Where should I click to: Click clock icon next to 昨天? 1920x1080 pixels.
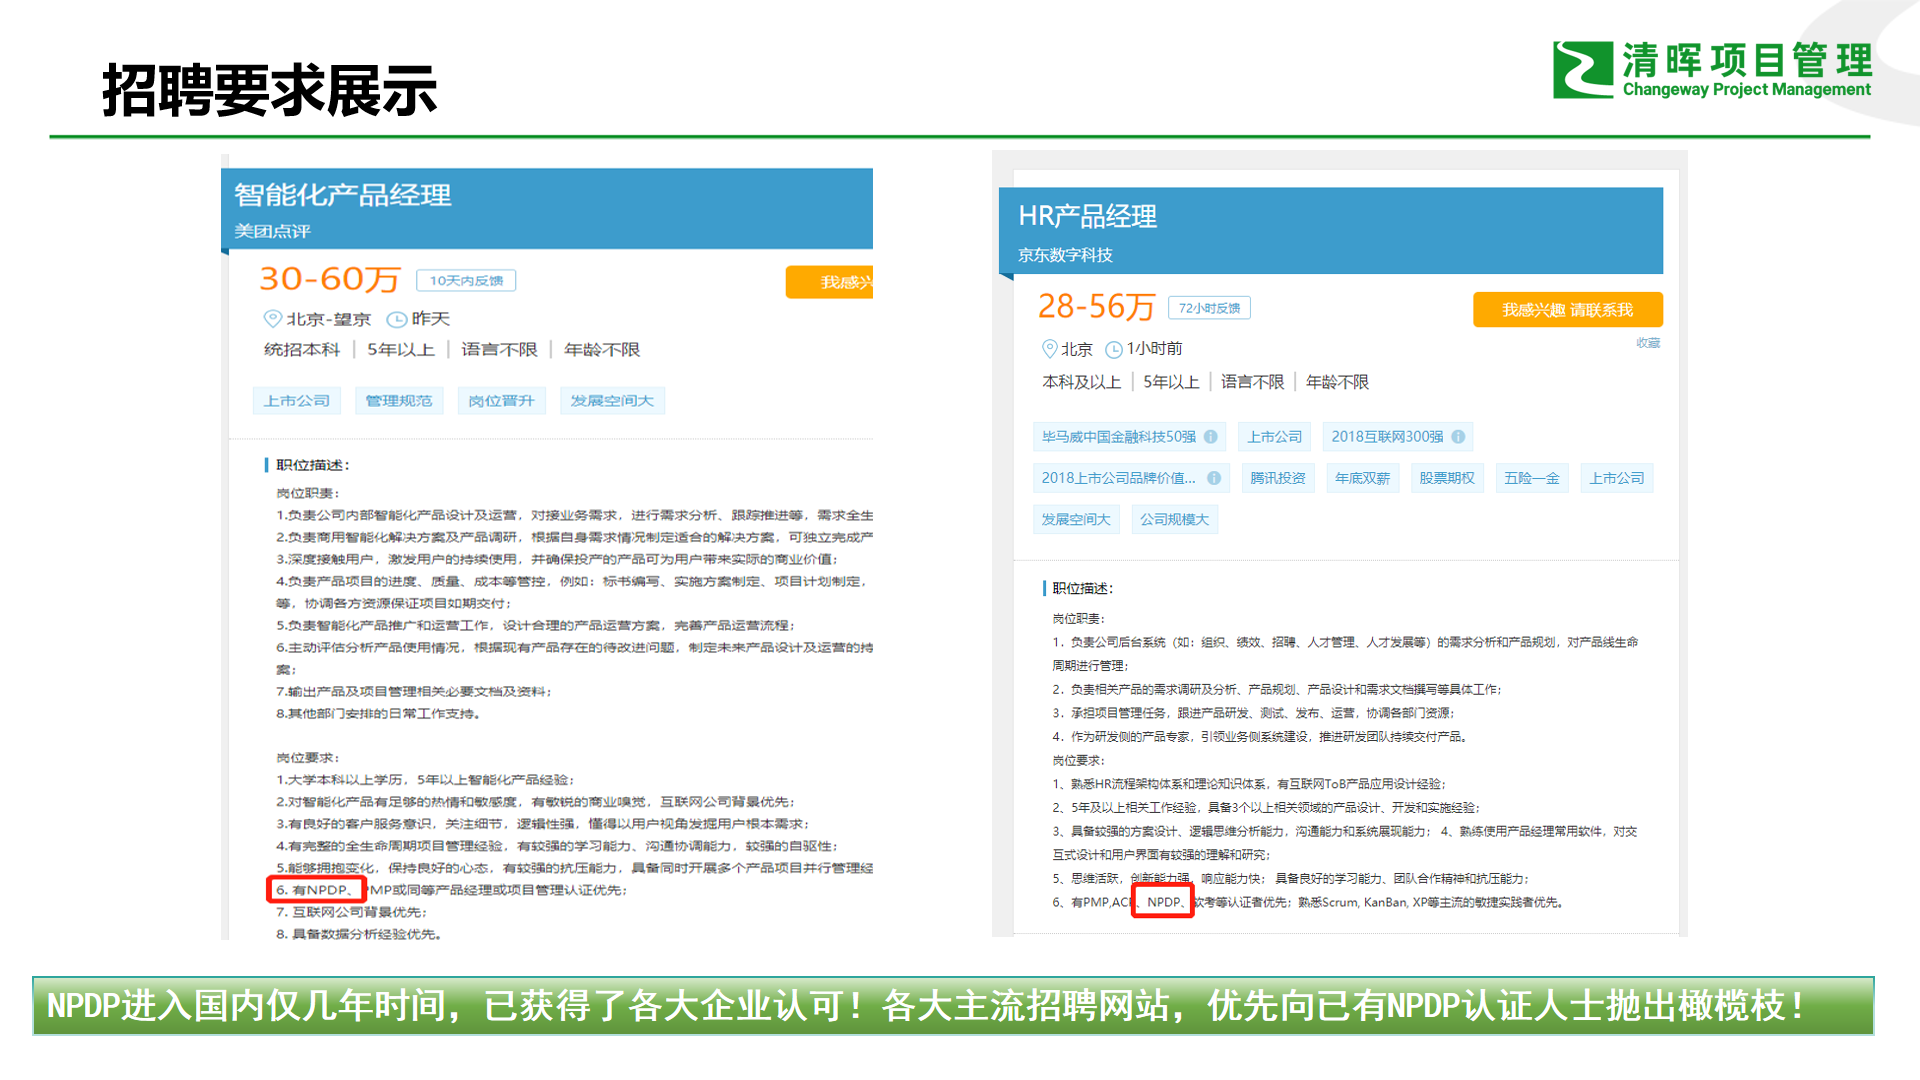click(396, 320)
